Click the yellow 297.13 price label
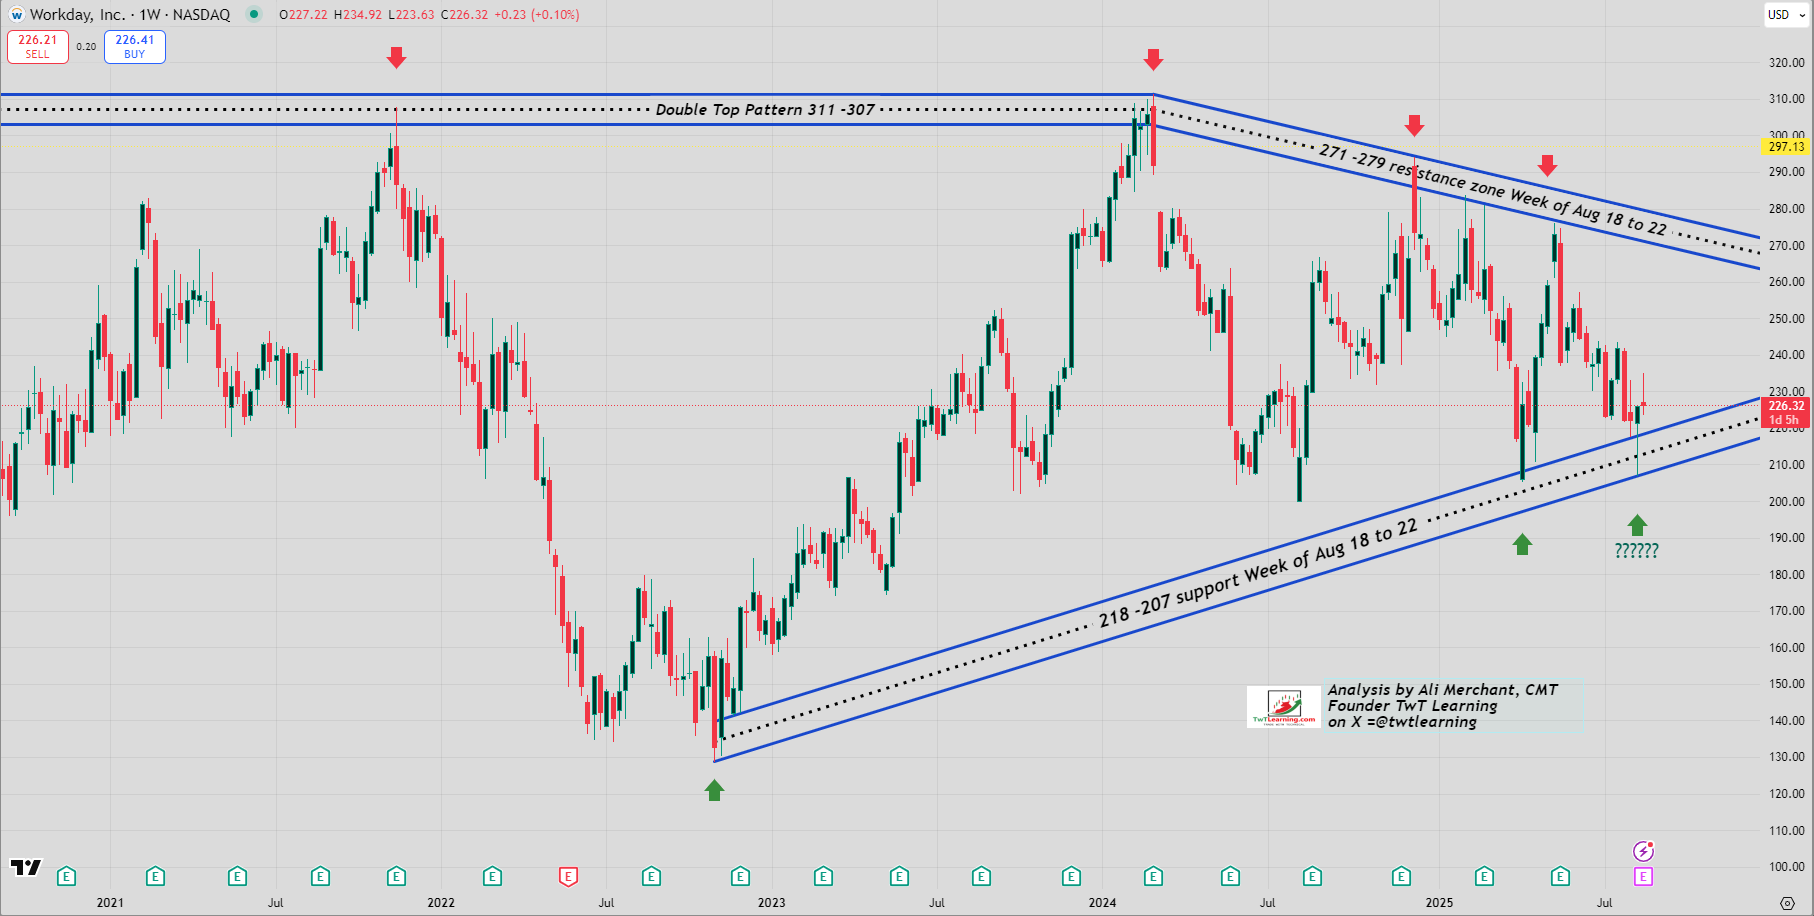 click(x=1786, y=146)
